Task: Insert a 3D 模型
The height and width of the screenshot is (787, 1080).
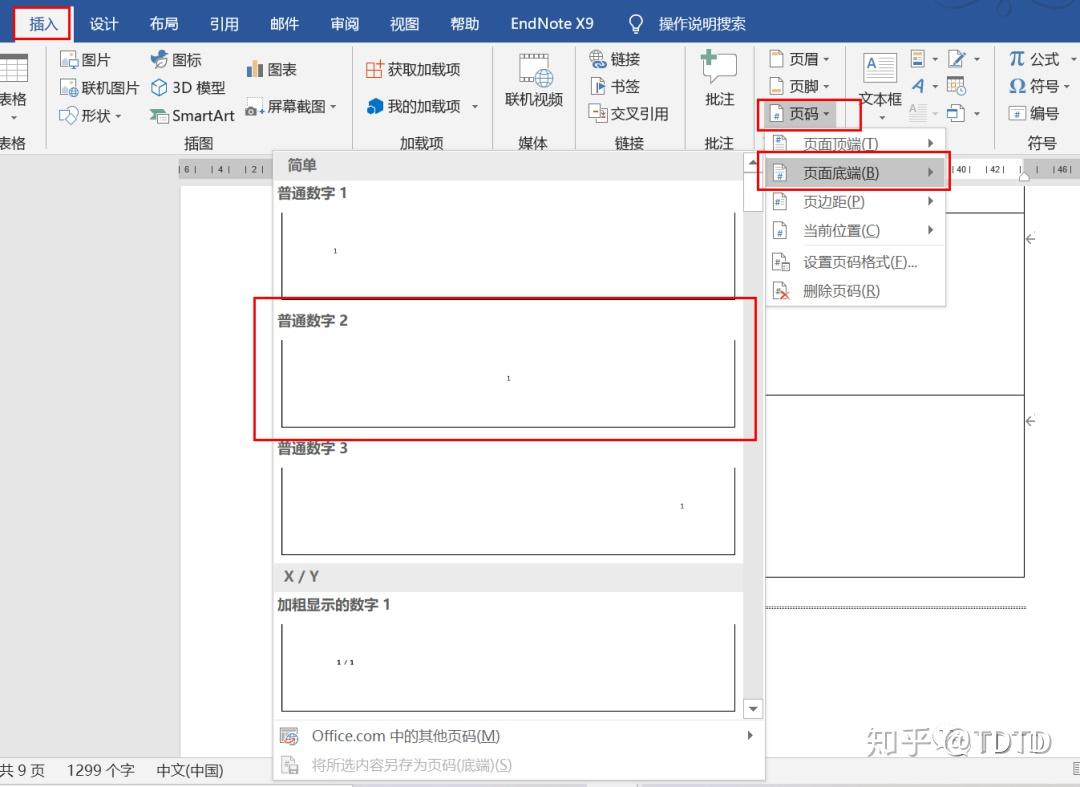Action: coord(188,88)
